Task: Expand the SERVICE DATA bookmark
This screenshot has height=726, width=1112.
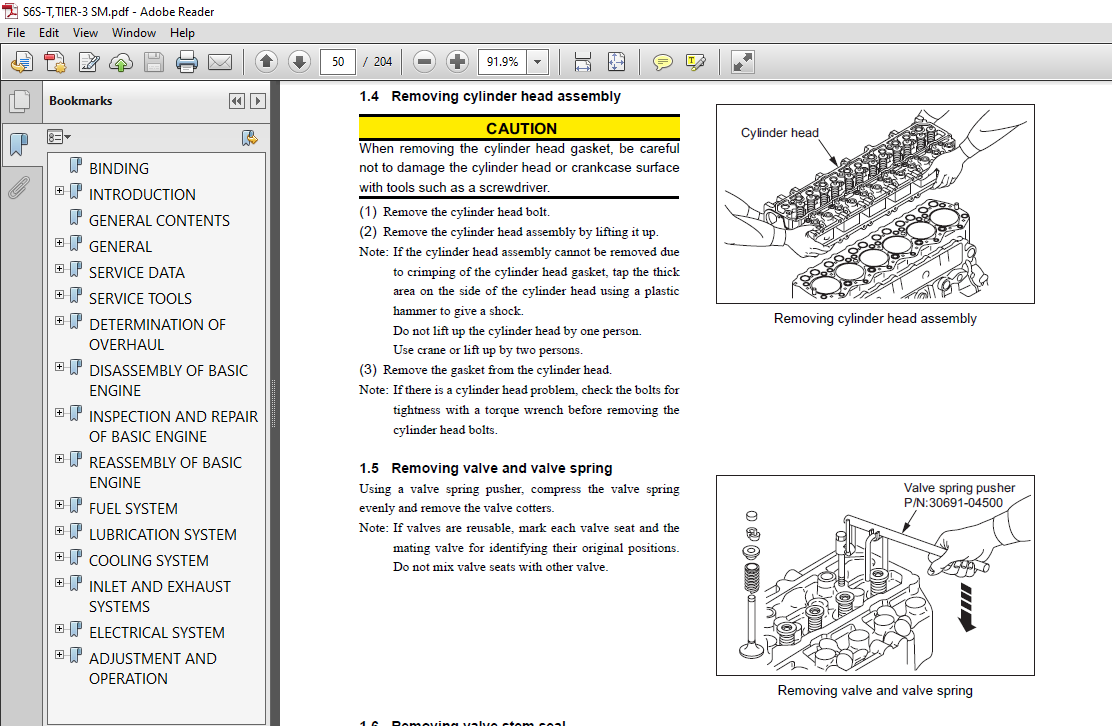Action: [60, 269]
